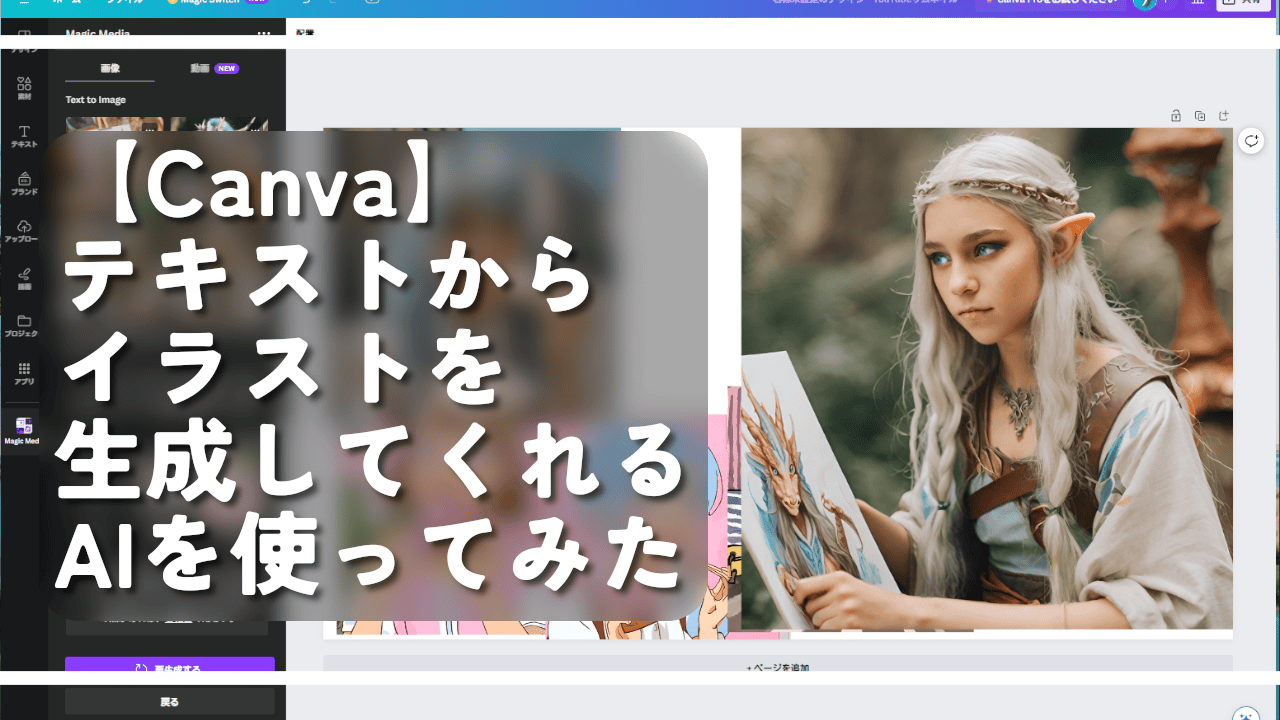
Task: Open the Magic Switch menu item
Action: [x=217, y=2]
